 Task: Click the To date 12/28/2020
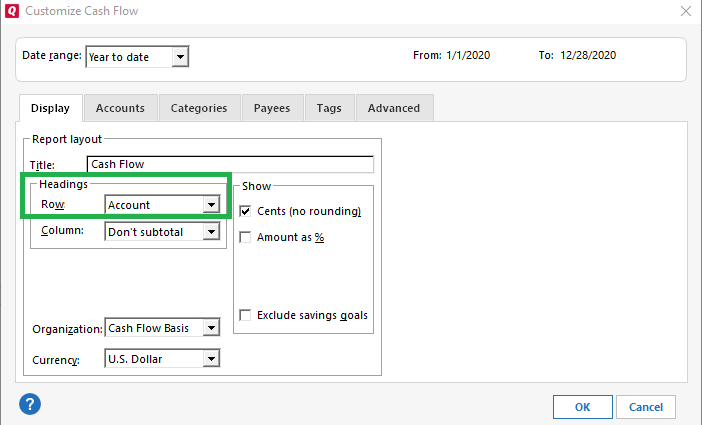tap(588, 55)
